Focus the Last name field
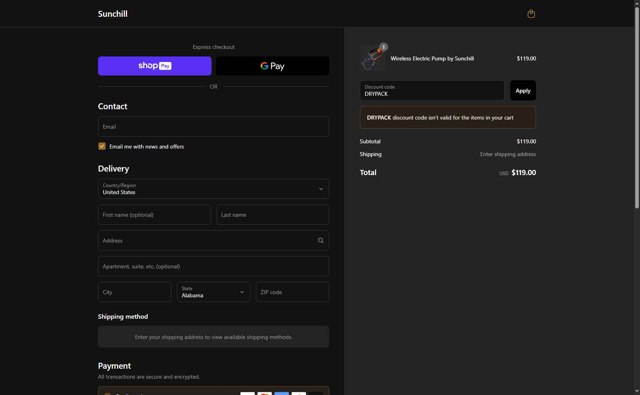 273,215
